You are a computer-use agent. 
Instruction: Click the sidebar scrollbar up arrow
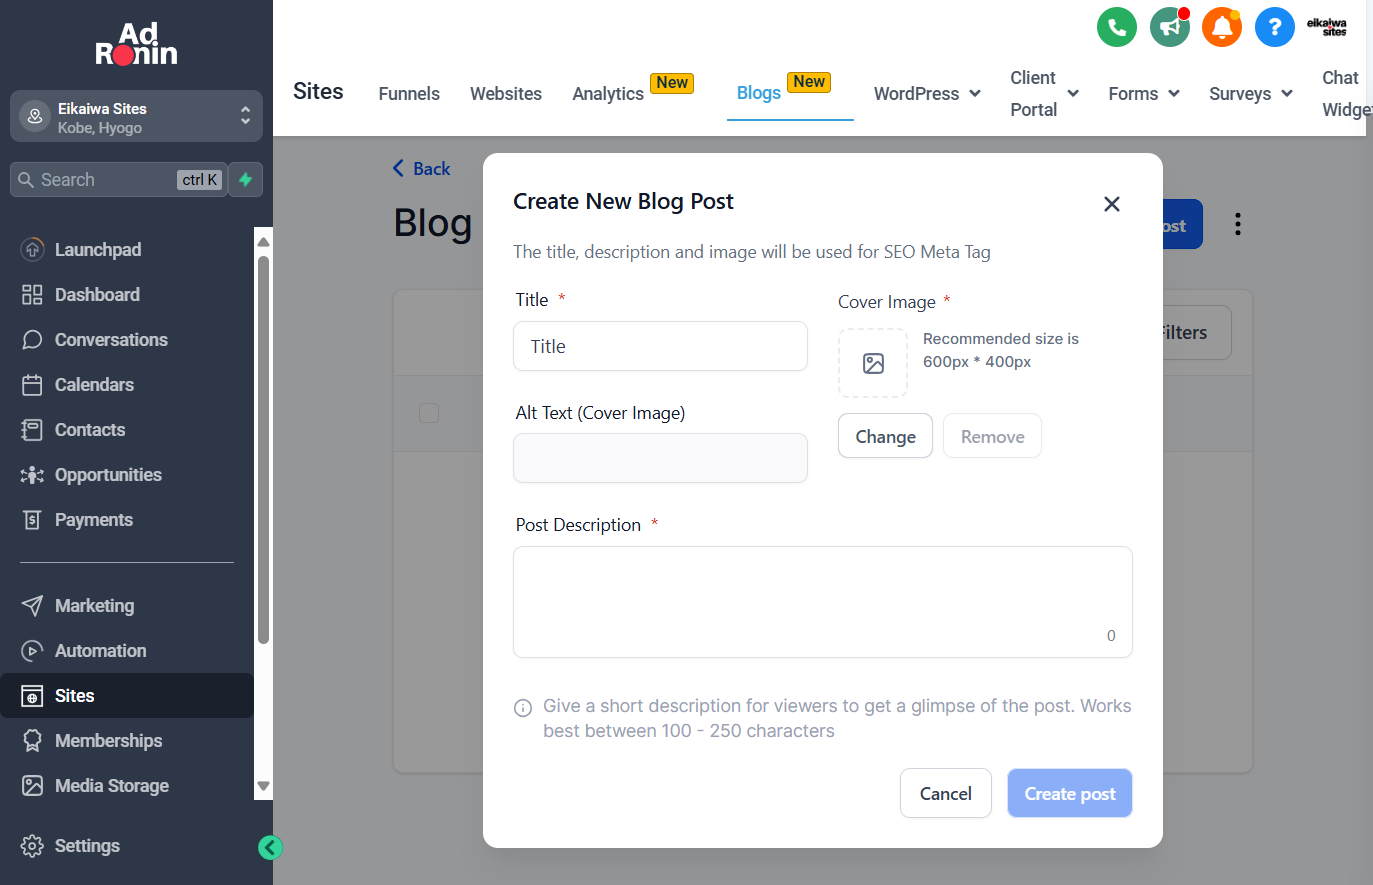point(264,242)
